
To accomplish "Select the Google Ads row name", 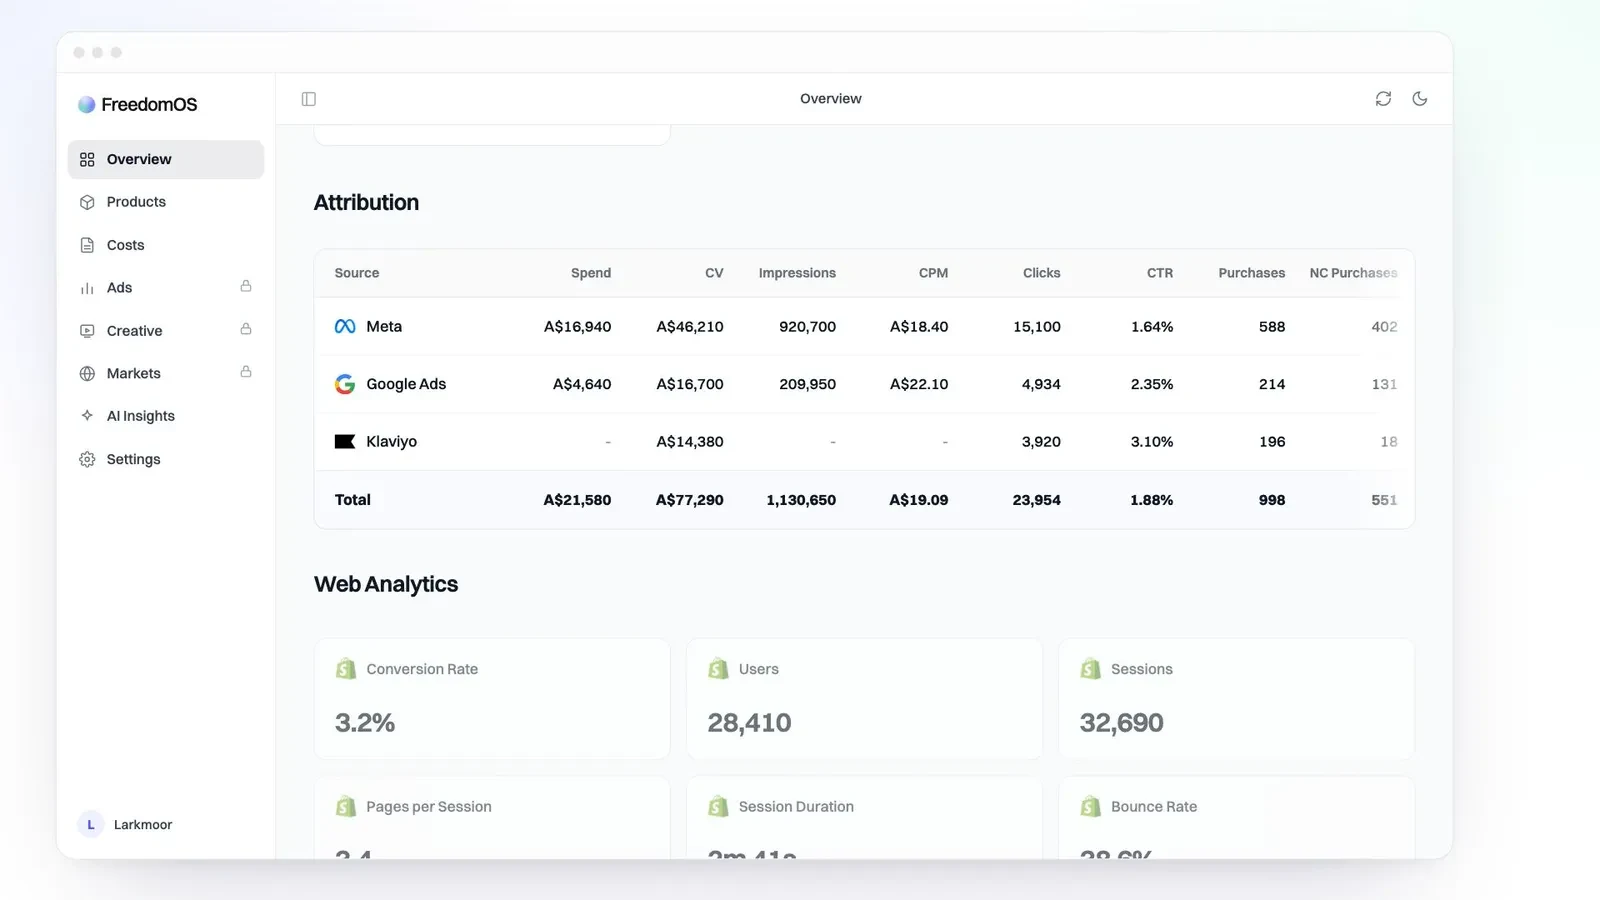I will (x=406, y=384).
